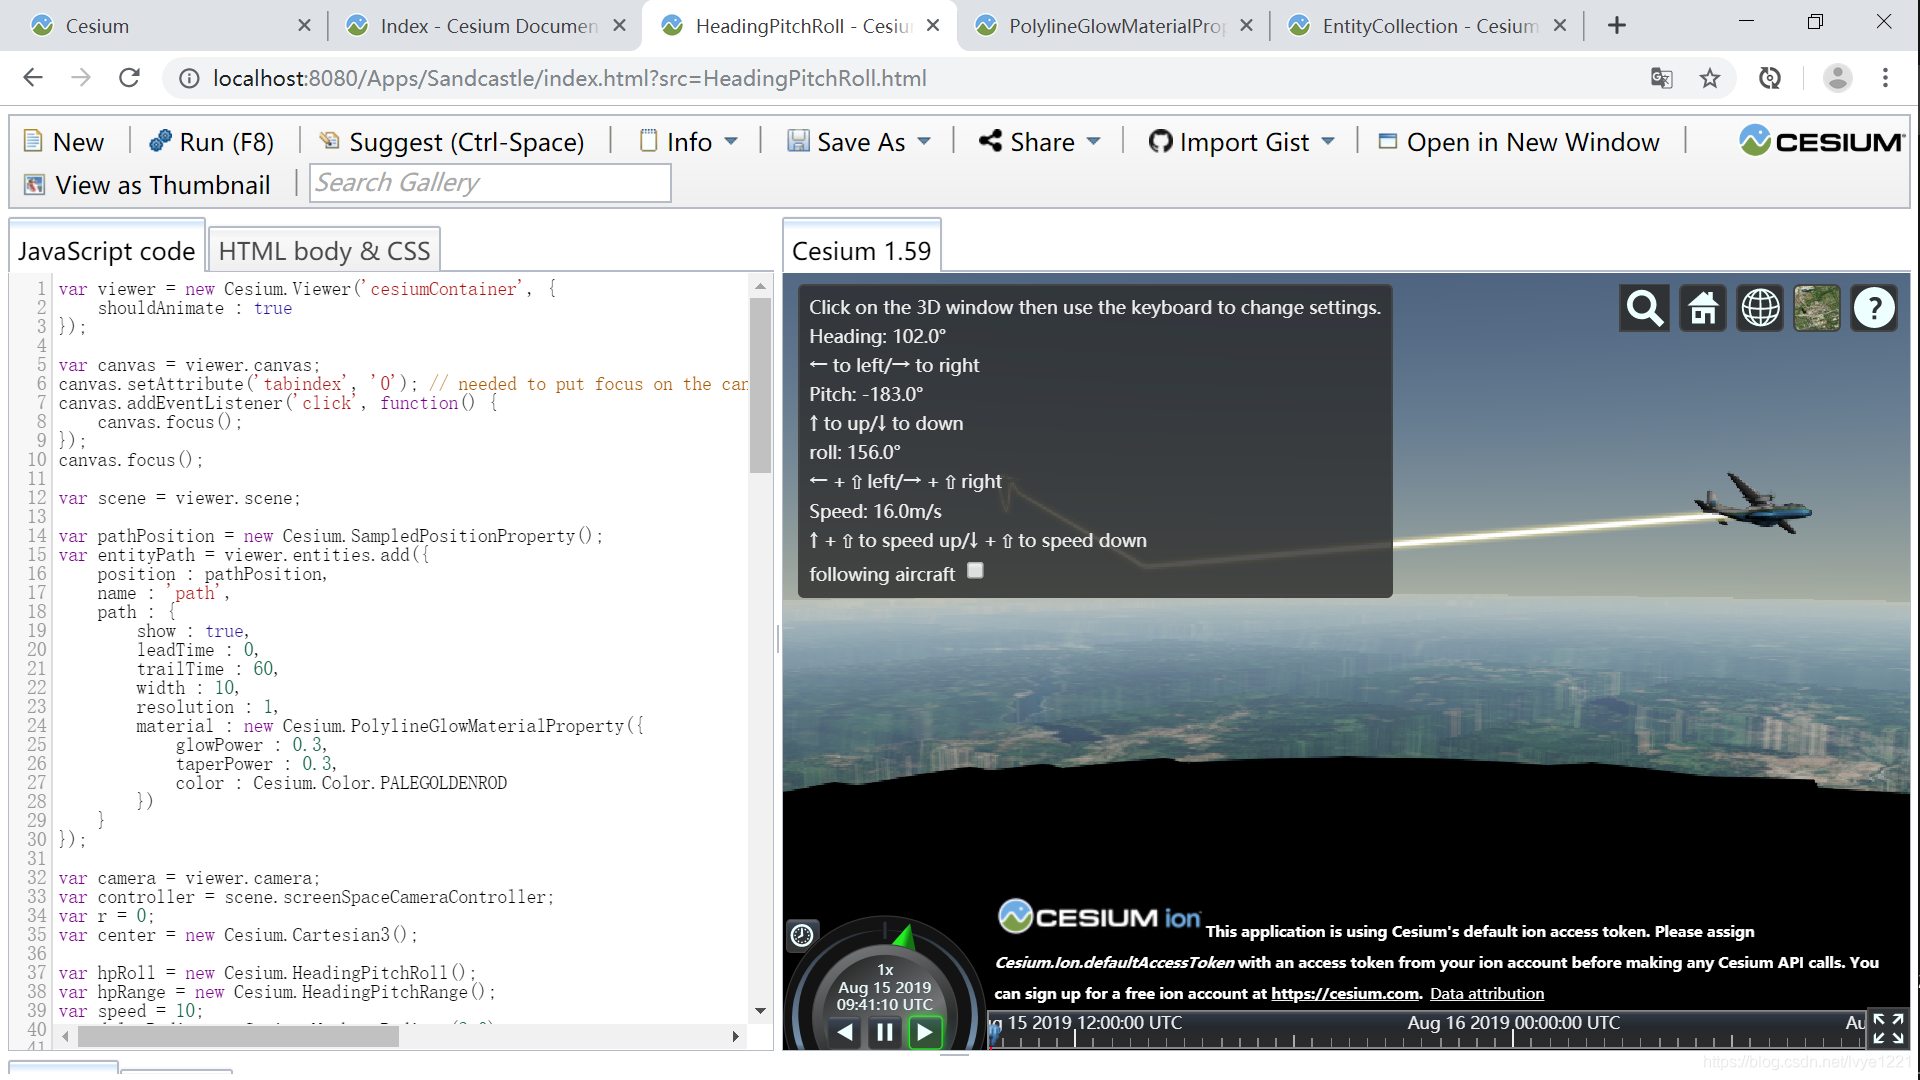This screenshot has width=1920, height=1080.
Task: Click the Cesium help question mark icon
Action: [x=1873, y=307]
